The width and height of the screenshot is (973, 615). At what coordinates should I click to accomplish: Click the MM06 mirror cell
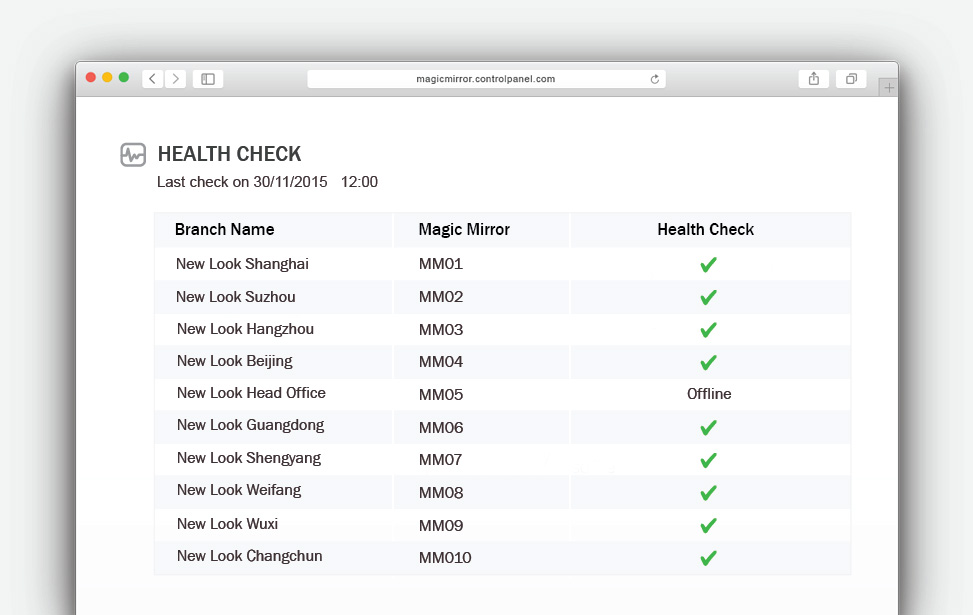tap(441, 428)
